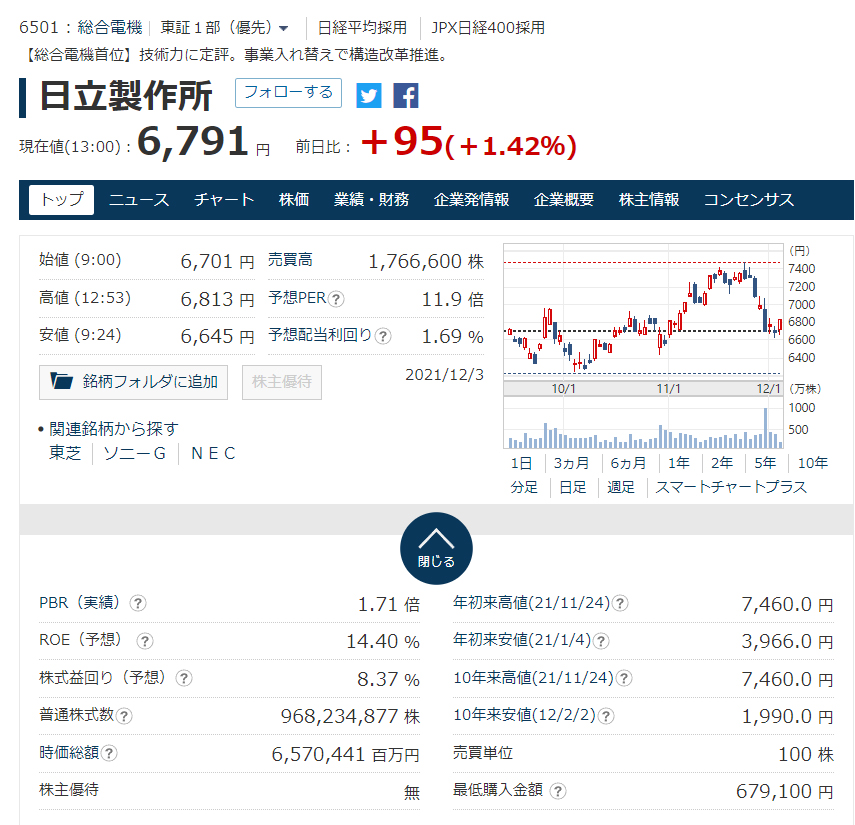Click 日立製作所 company name heading
Viewport: 855px width, 825px height.
[126, 97]
